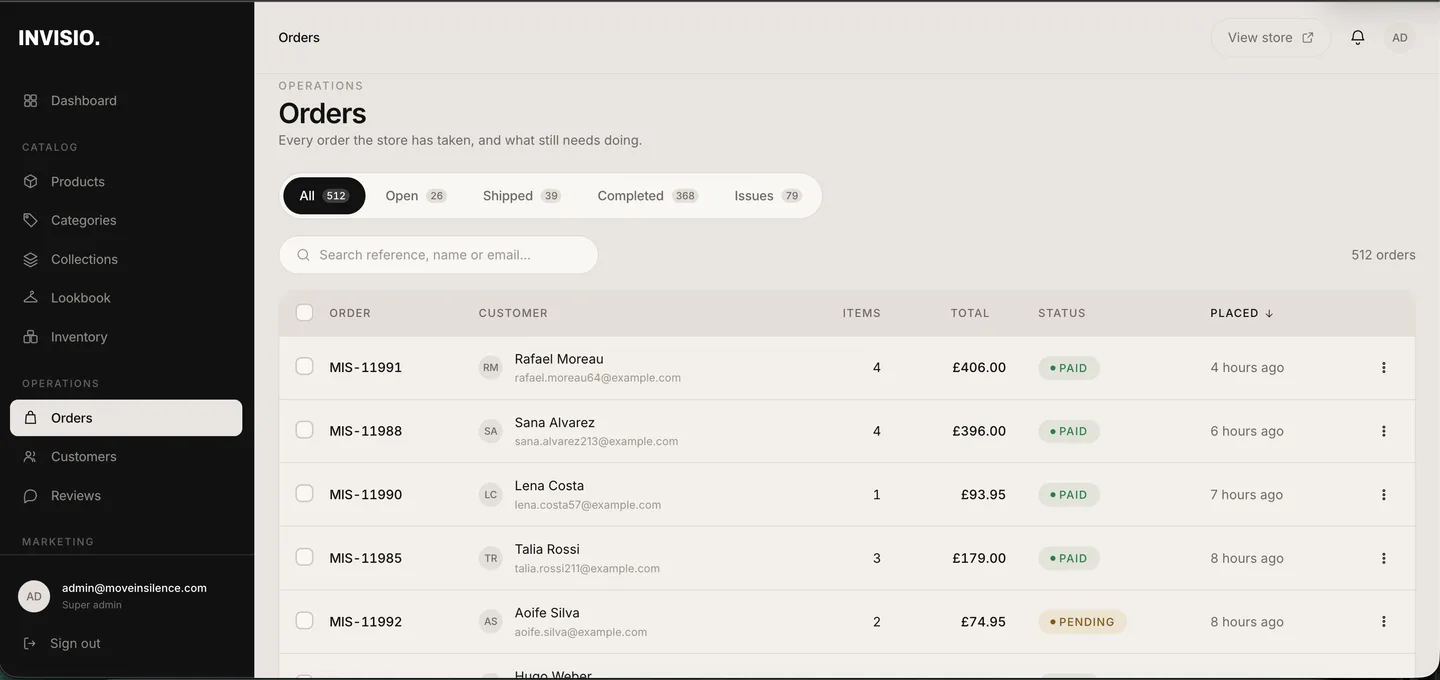
Task: Open row actions menu for MIS-11992
Action: [1384, 622]
